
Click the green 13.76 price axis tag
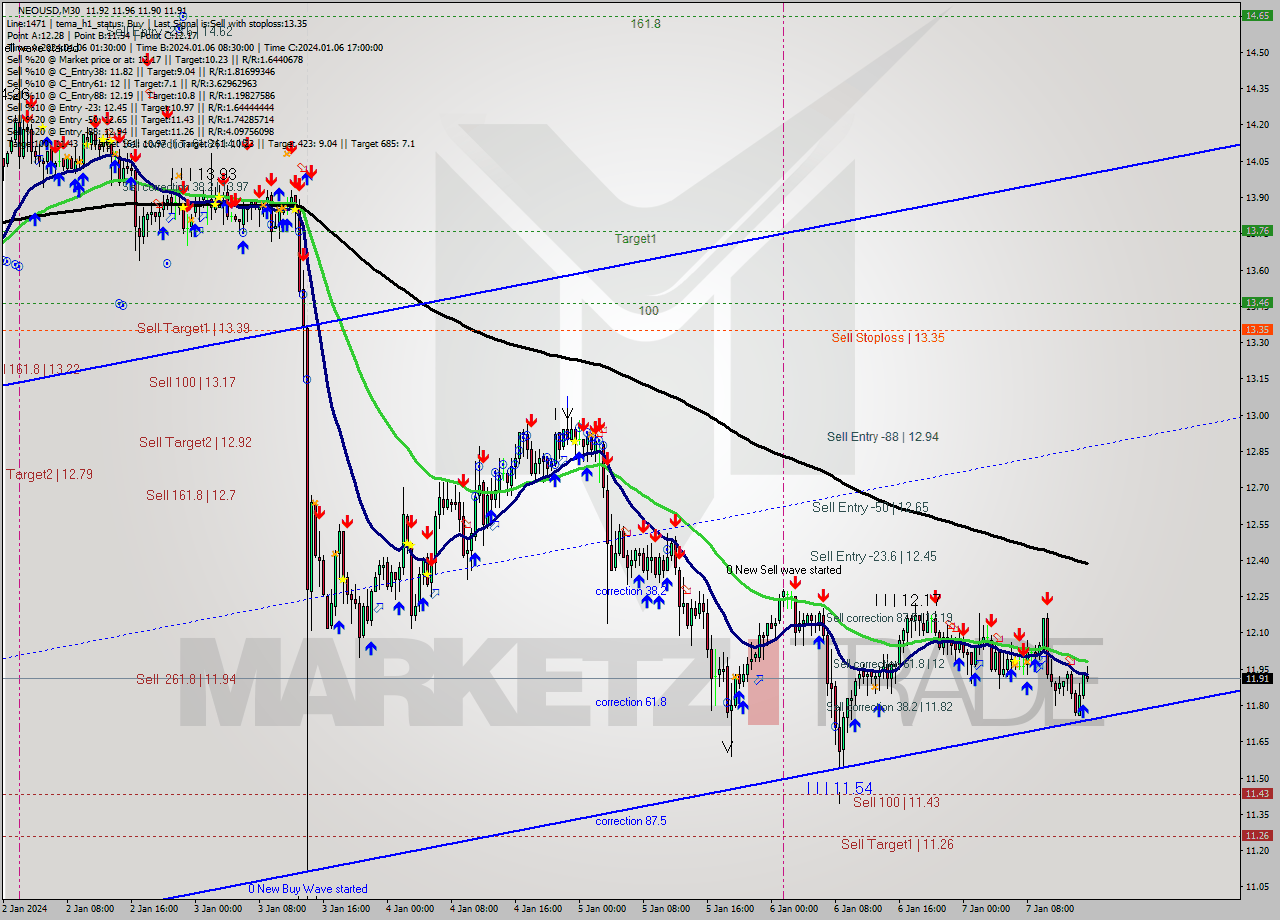click(1256, 230)
